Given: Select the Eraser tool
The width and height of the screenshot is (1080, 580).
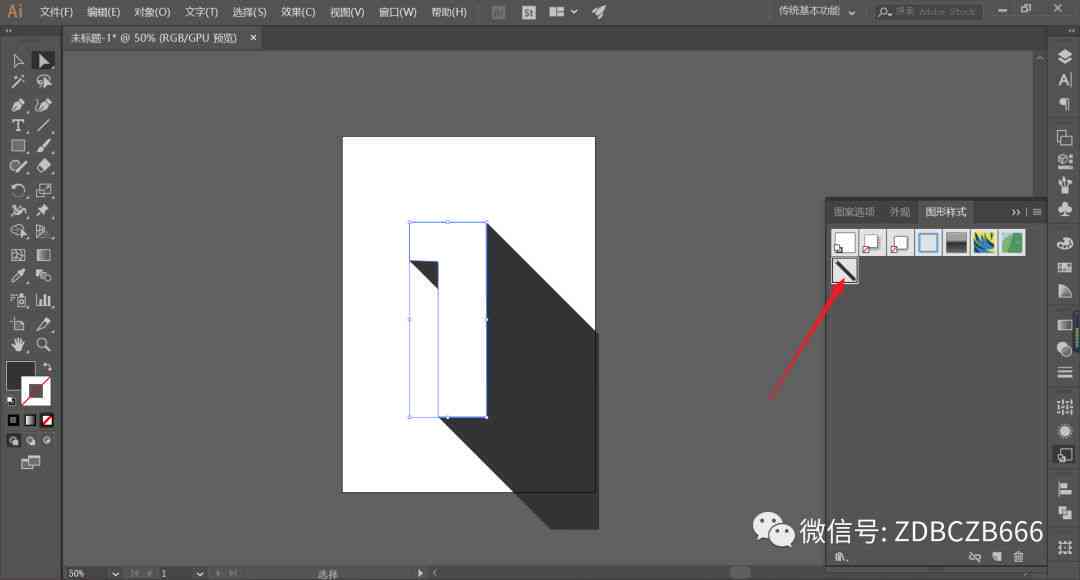Looking at the screenshot, I should tap(43, 166).
